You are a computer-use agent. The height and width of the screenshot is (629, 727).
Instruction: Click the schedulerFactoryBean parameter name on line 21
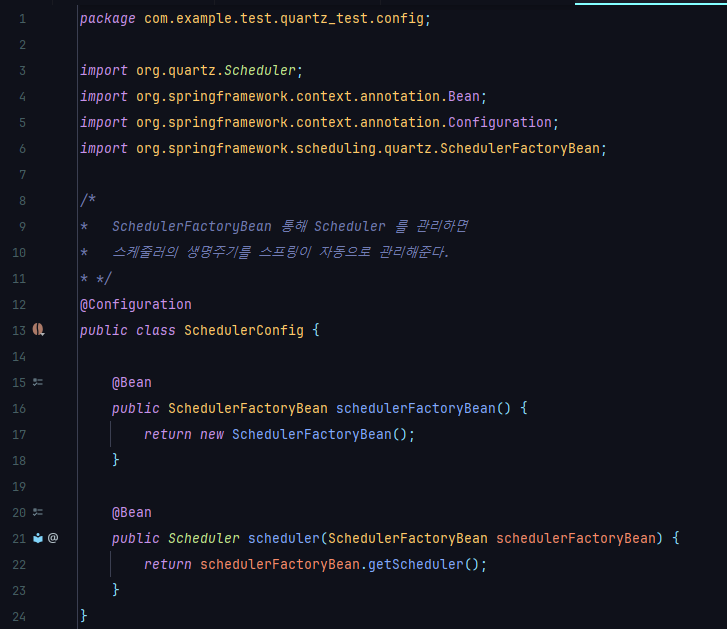(576, 538)
